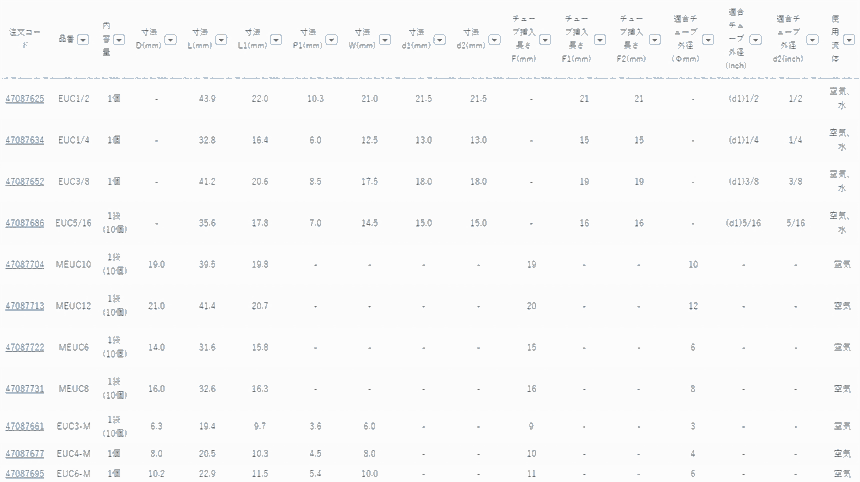
Task: Click order code 47087704 for MEUC10
Action: point(25,264)
